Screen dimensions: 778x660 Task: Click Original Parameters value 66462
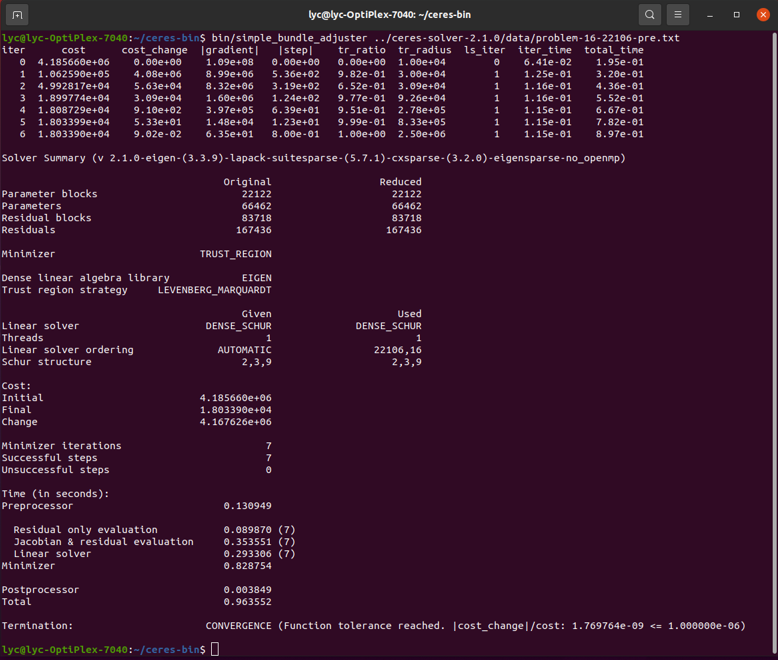click(x=257, y=206)
